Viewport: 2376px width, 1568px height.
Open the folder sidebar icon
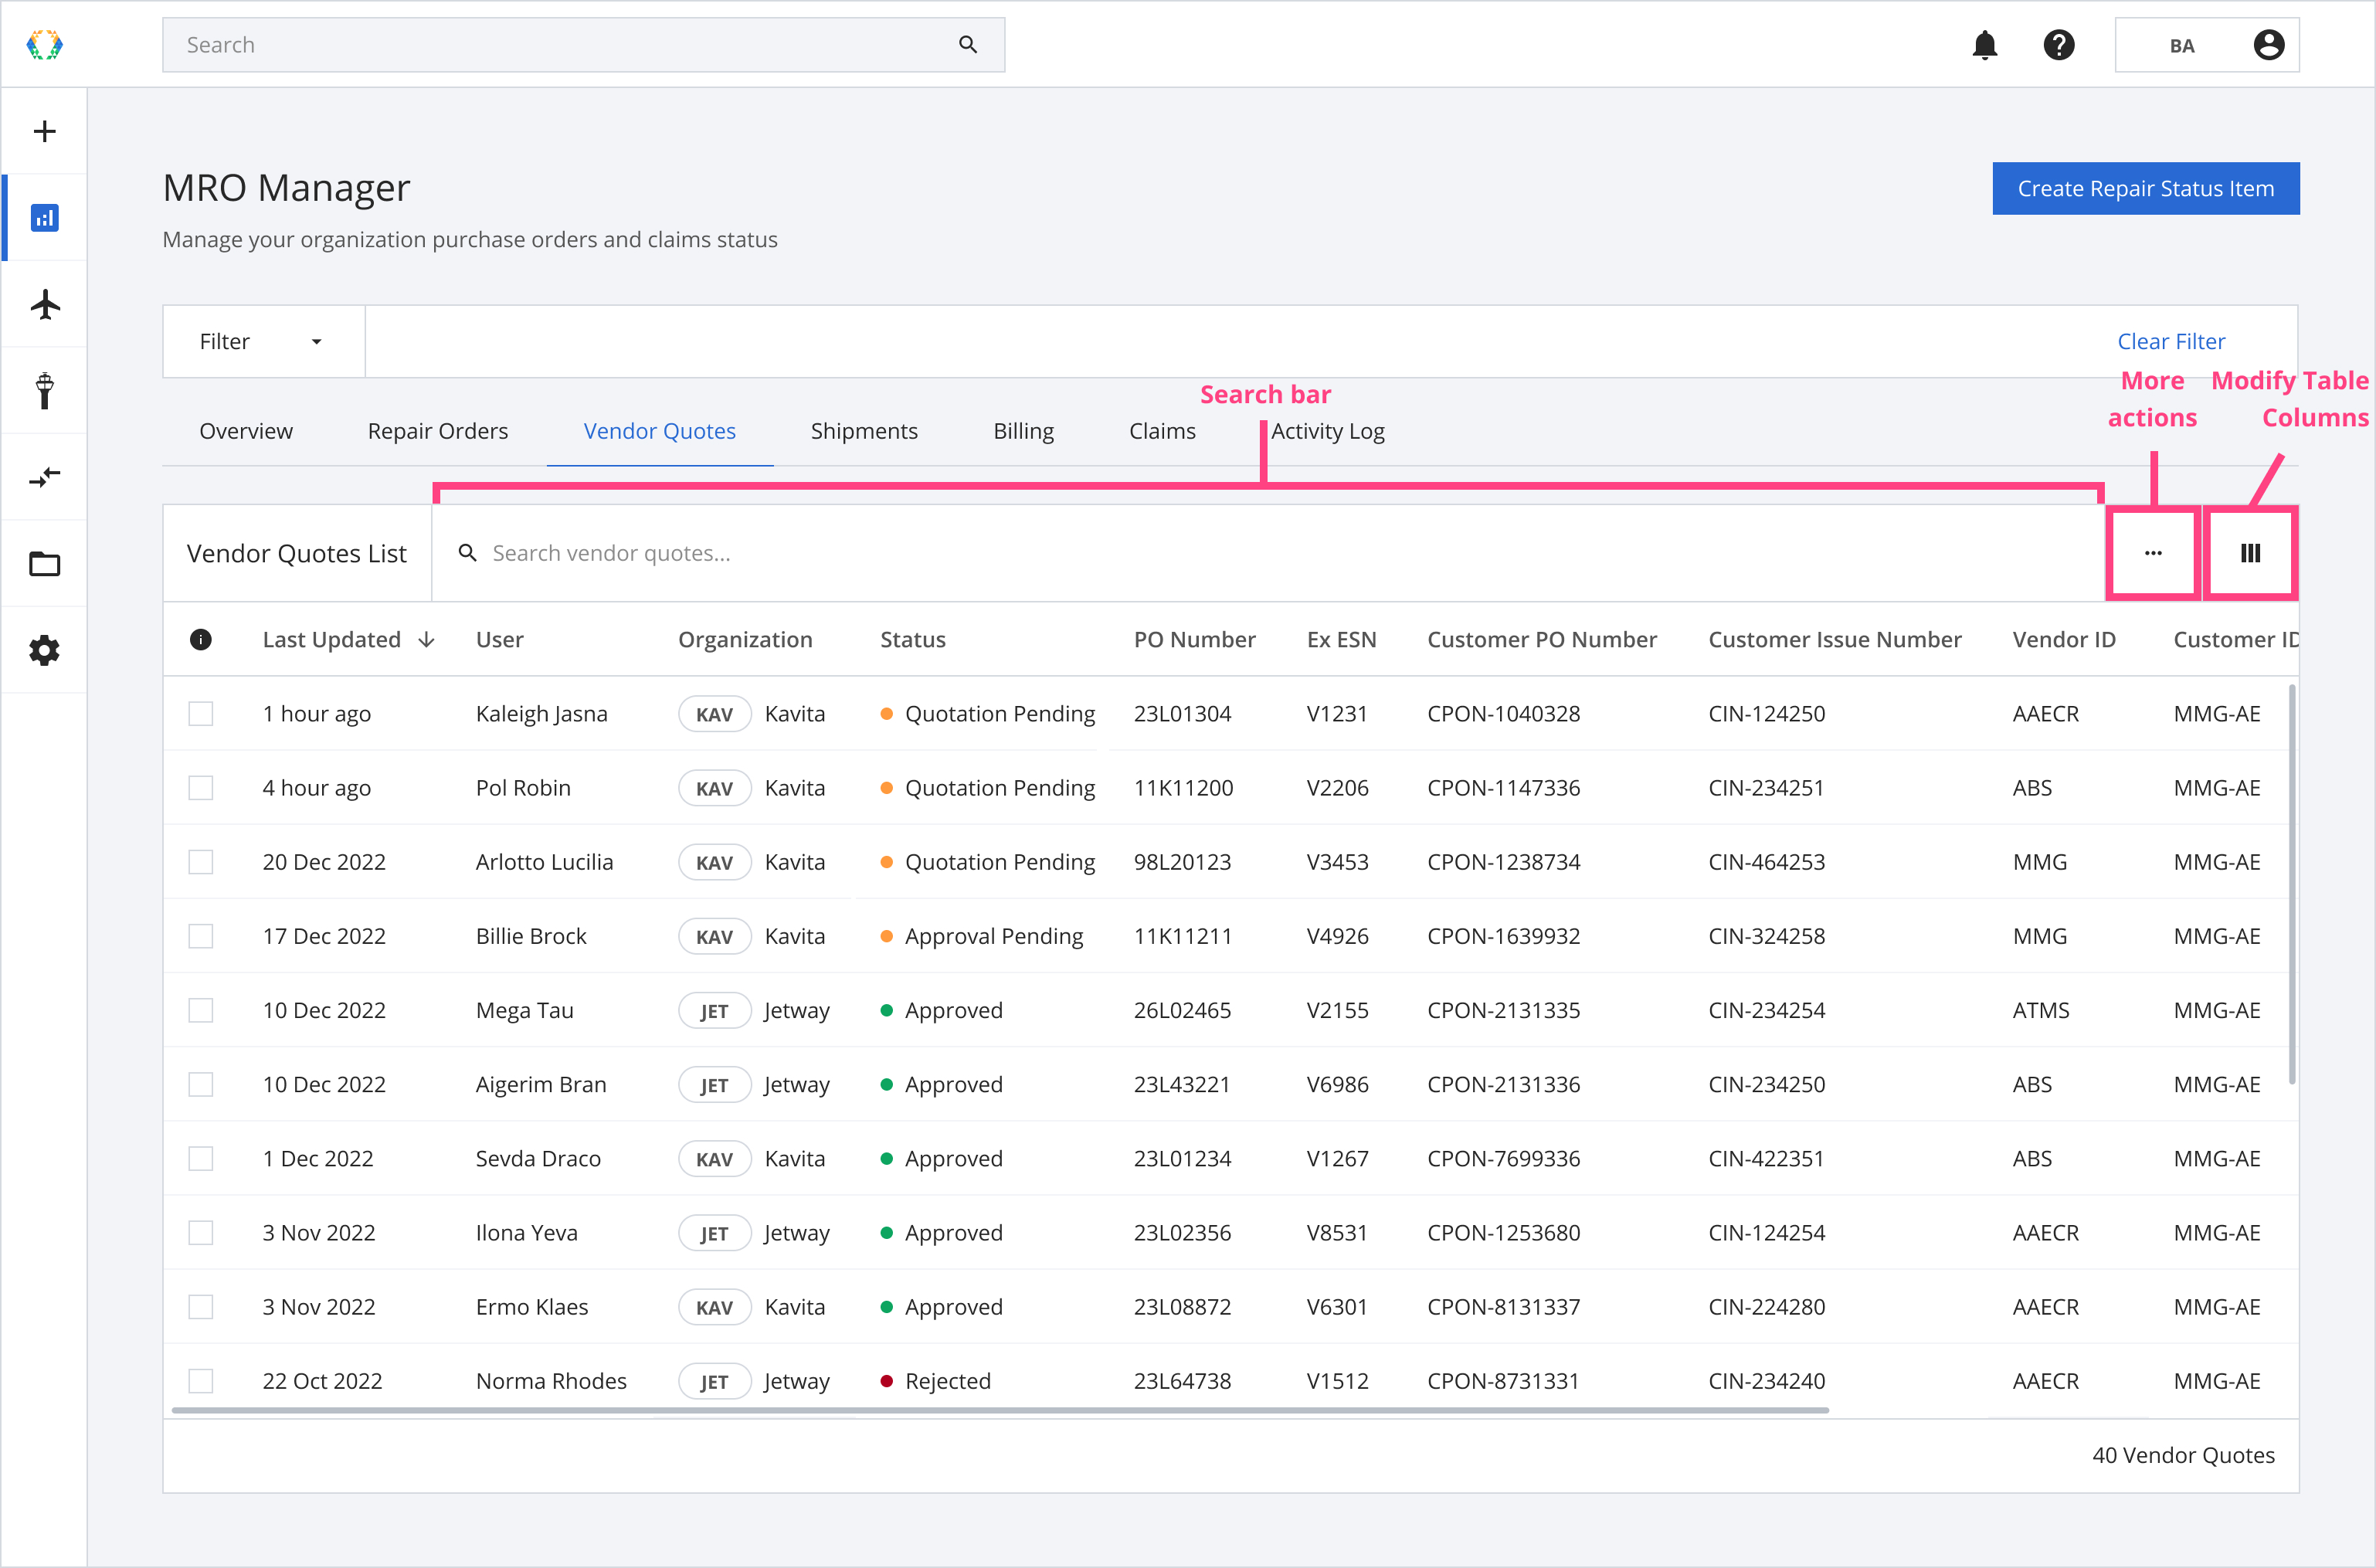pyautogui.click(x=44, y=564)
